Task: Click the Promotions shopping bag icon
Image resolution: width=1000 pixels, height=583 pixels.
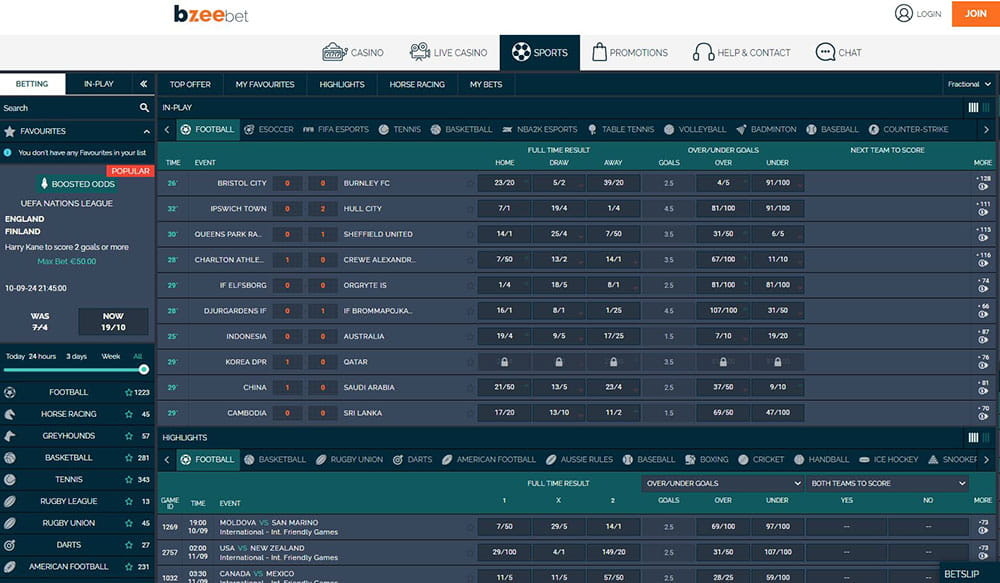Action: (x=599, y=52)
